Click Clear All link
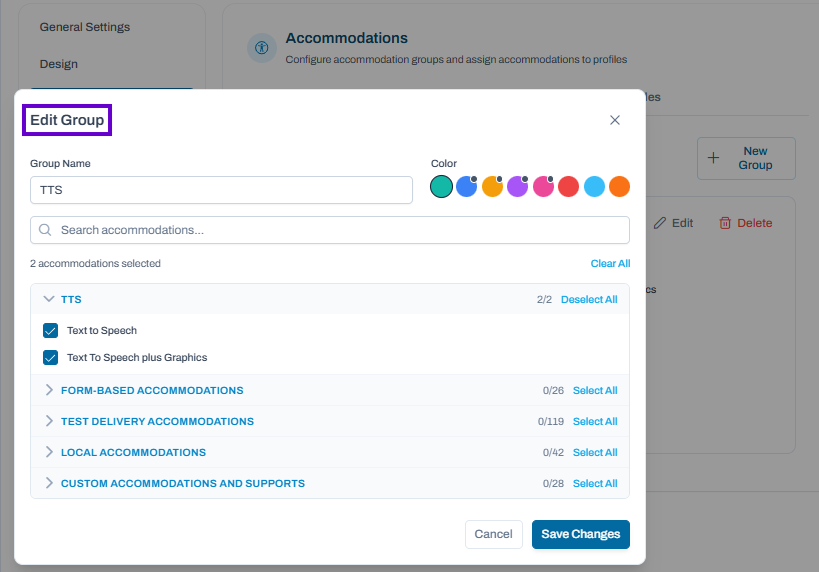This screenshot has height=572, width=819. (x=610, y=263)
